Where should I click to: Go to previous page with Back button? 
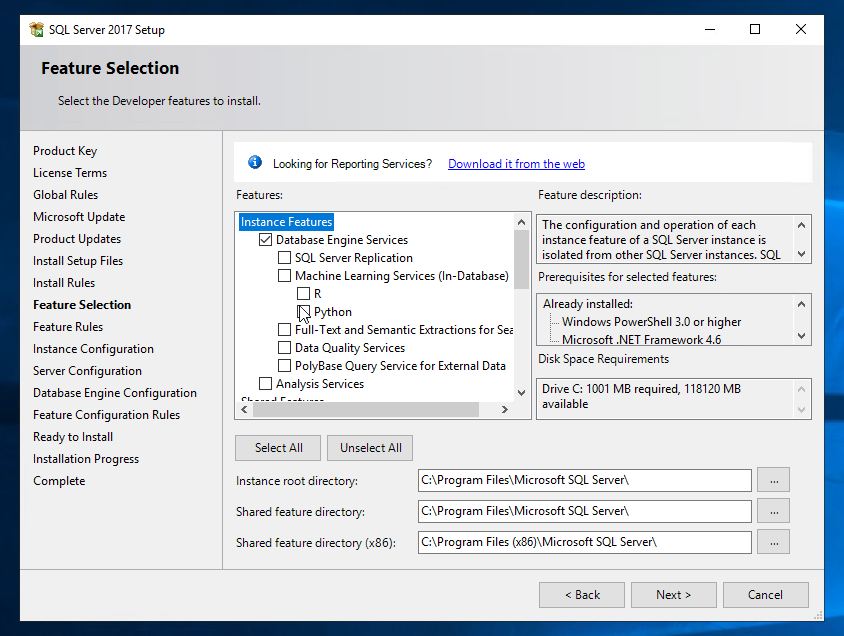(x=582, y=595)
